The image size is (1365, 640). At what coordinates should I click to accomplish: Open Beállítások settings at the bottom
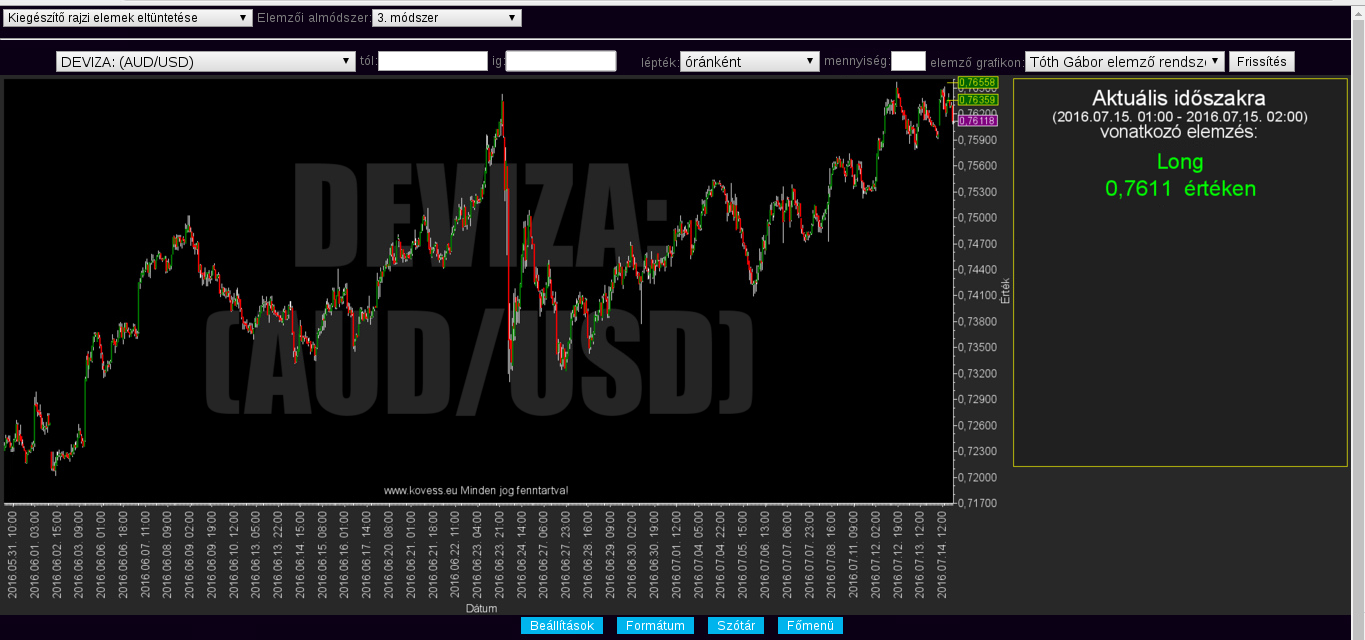(x=562, y=626)
